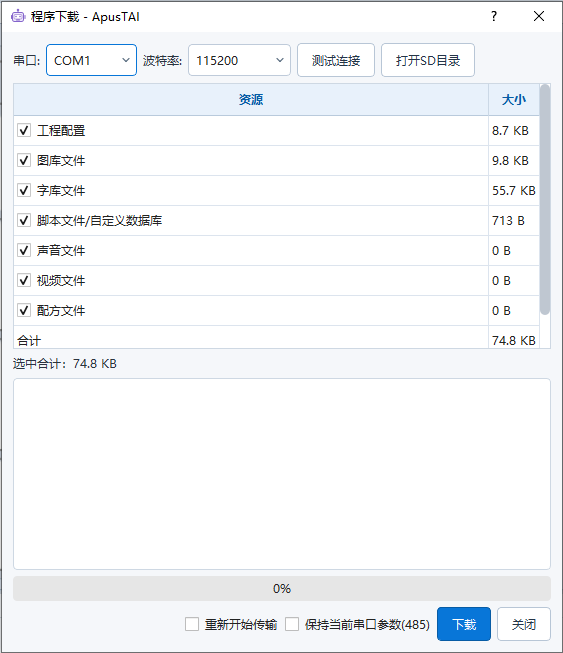This screenshot has width=563, height=653.
Task: Click the 大小 column header
Action: pos(513,100)
